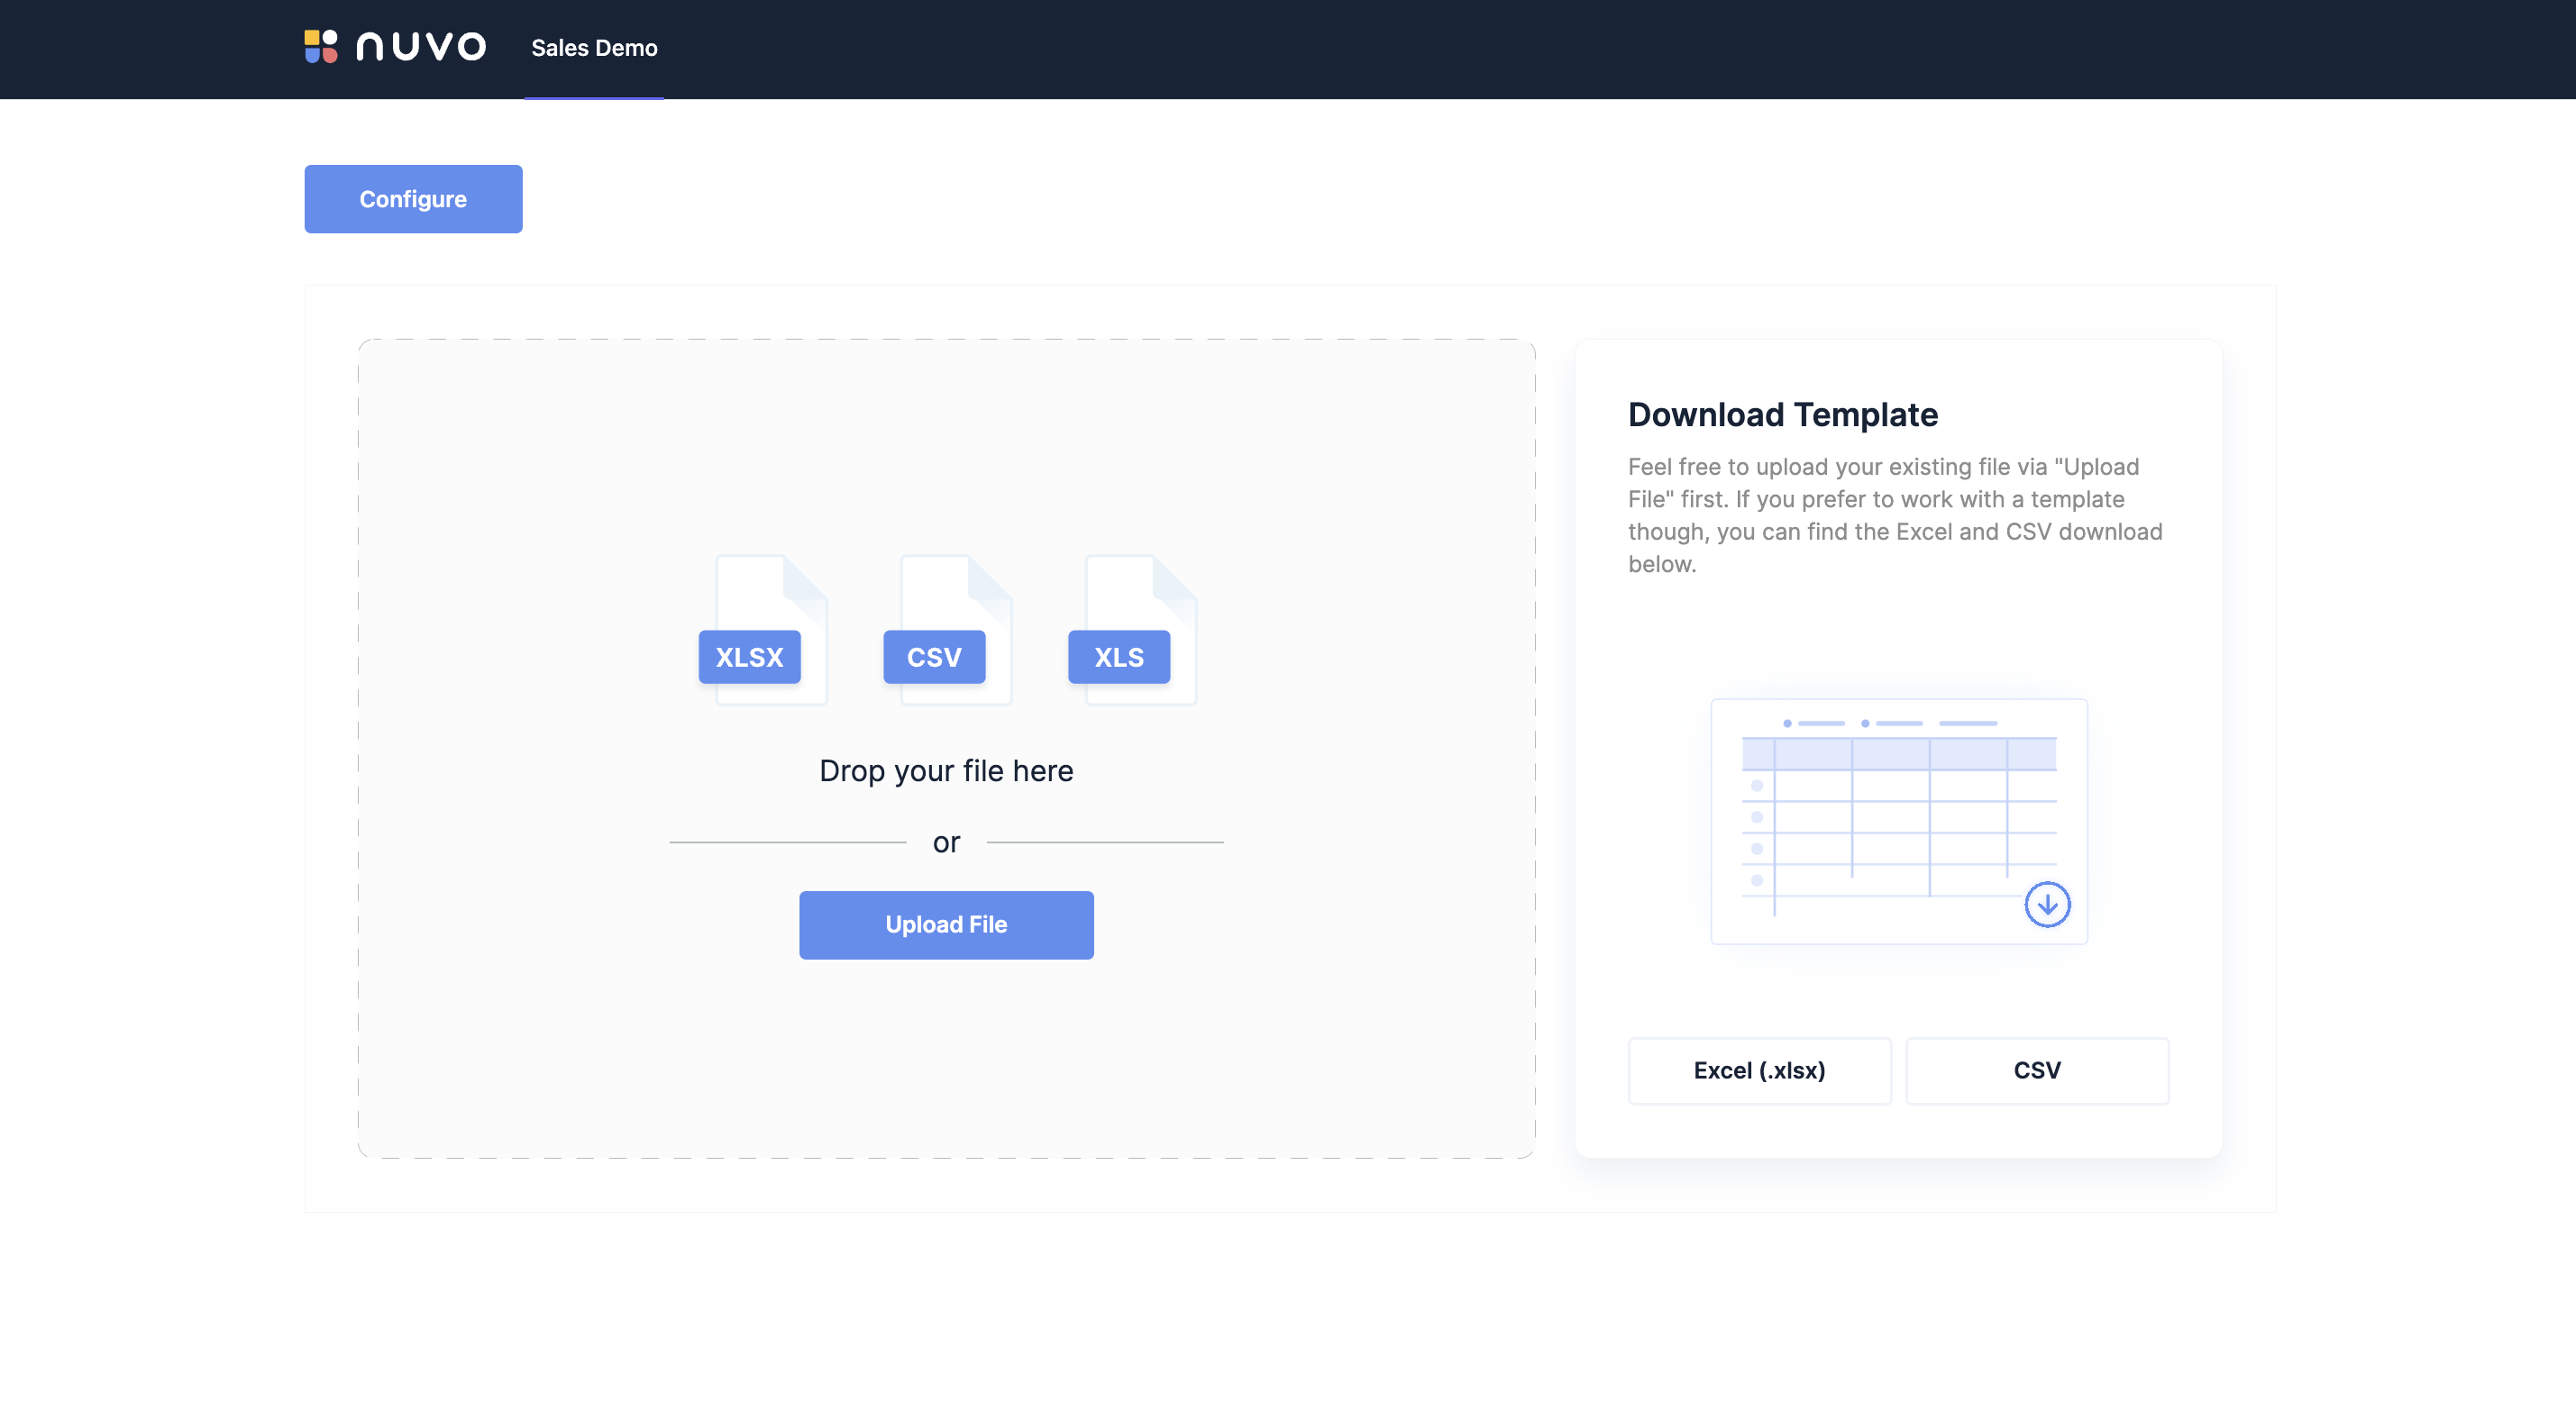This screenshot has width=2576, height=1402.
Task: Open the Sales Demo tab
Action: (x=594, y=48)
